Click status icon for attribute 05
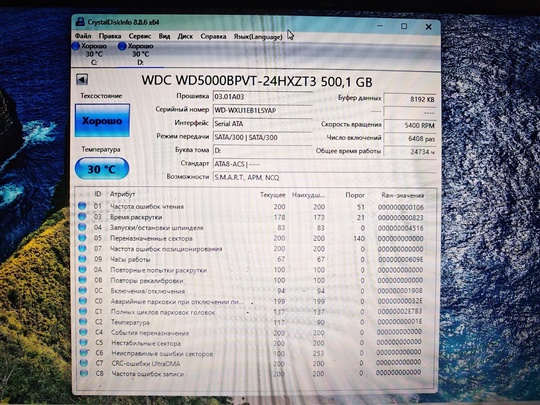 point(82,238)
